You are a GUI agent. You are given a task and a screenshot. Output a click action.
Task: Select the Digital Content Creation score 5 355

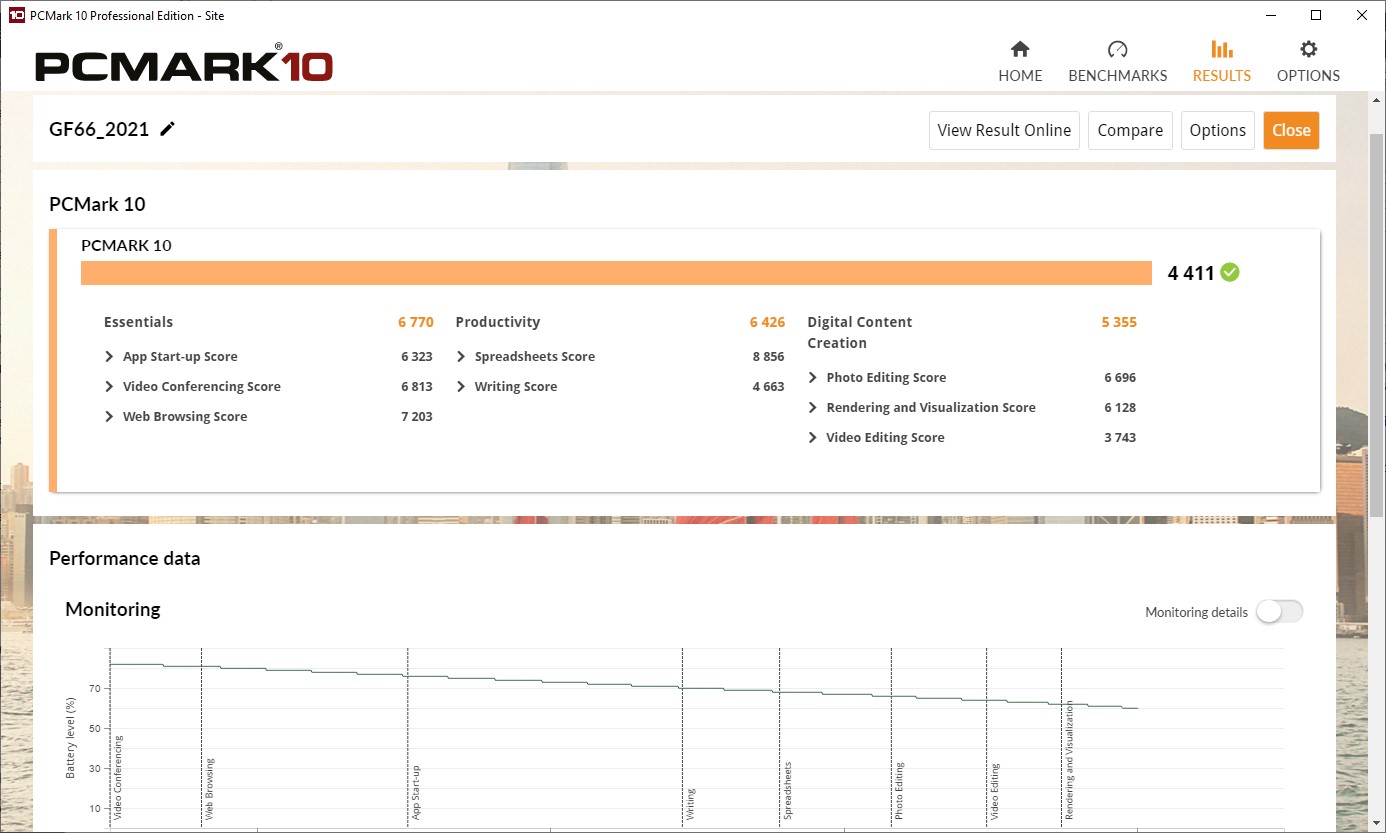1119,322
